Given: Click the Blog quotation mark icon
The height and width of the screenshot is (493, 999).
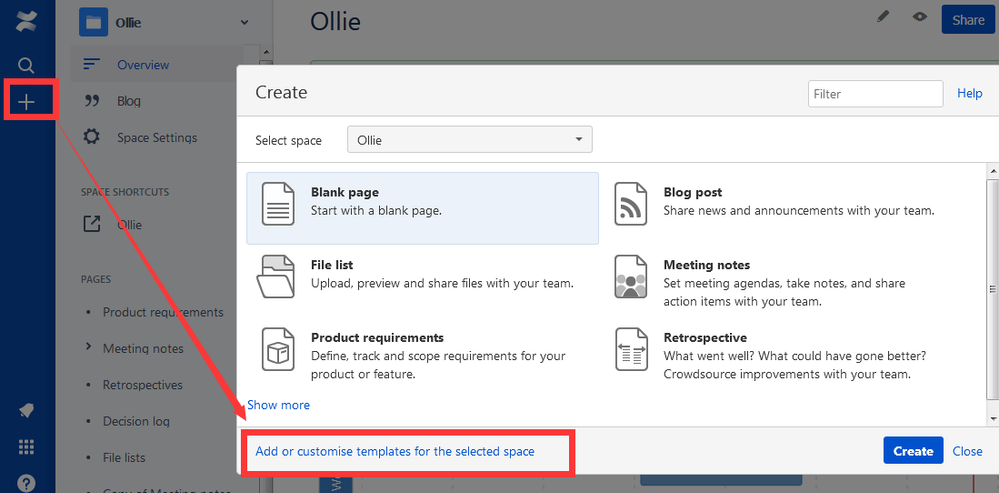Looking at the screenshot, I should 92,101.
